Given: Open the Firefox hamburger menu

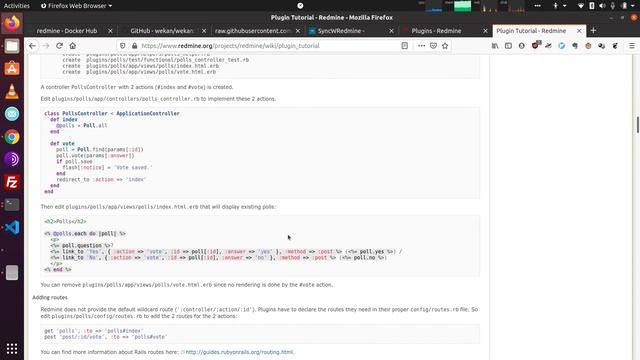Looking at the screenshot, I should pos(632,46).
